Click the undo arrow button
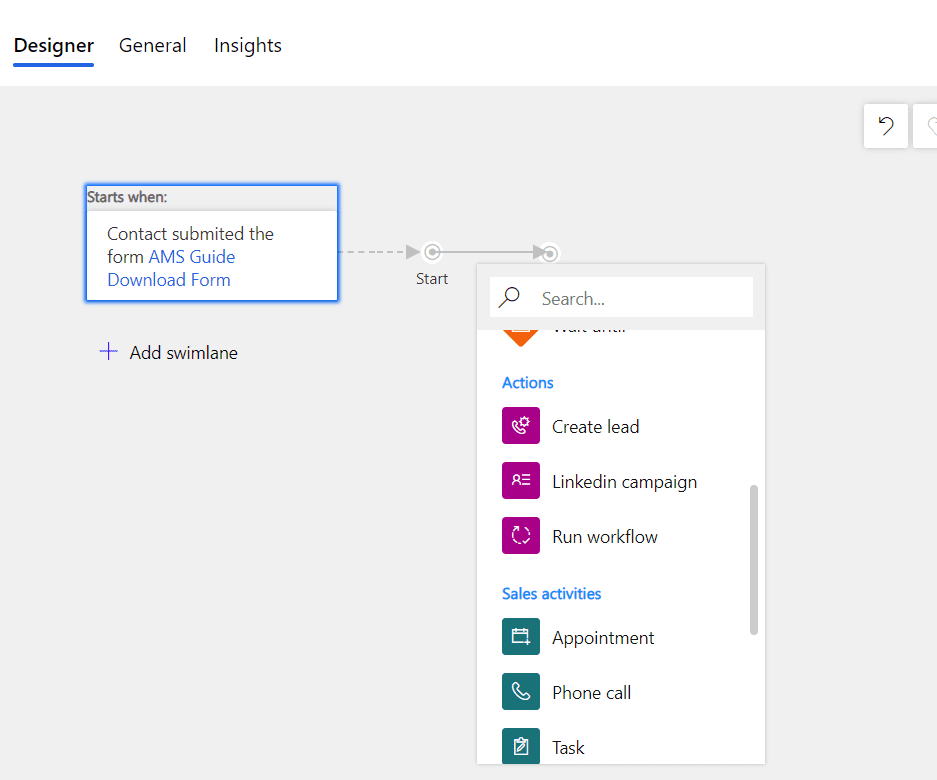Screen dimensions: 937x780 point(886,126)
